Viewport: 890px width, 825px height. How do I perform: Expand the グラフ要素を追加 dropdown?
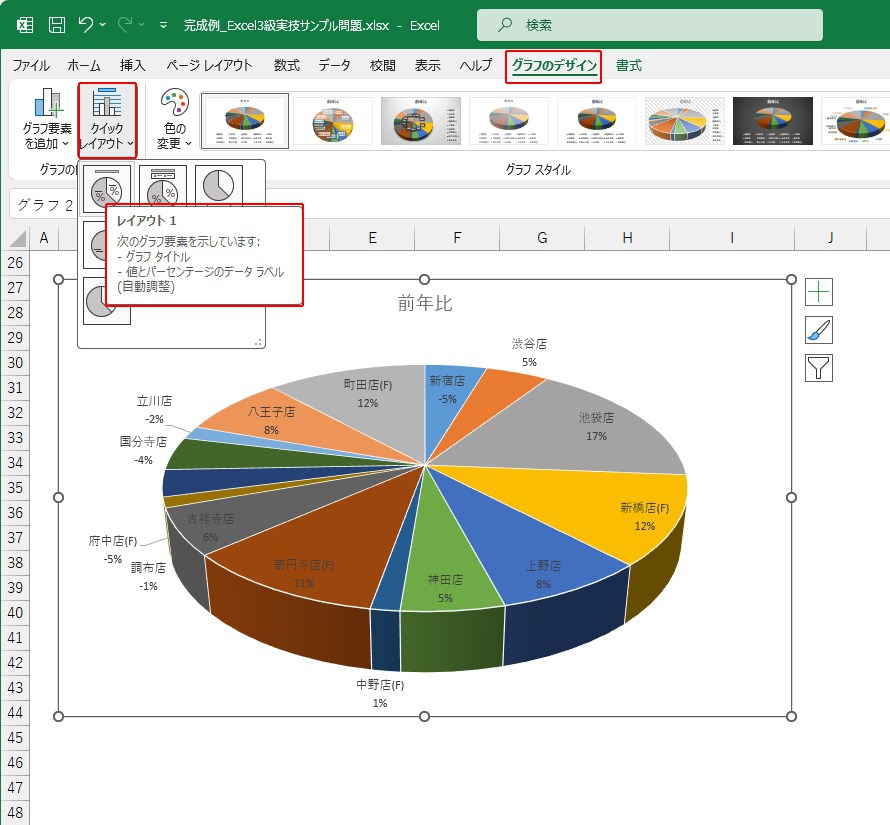(x=47, y=121)
